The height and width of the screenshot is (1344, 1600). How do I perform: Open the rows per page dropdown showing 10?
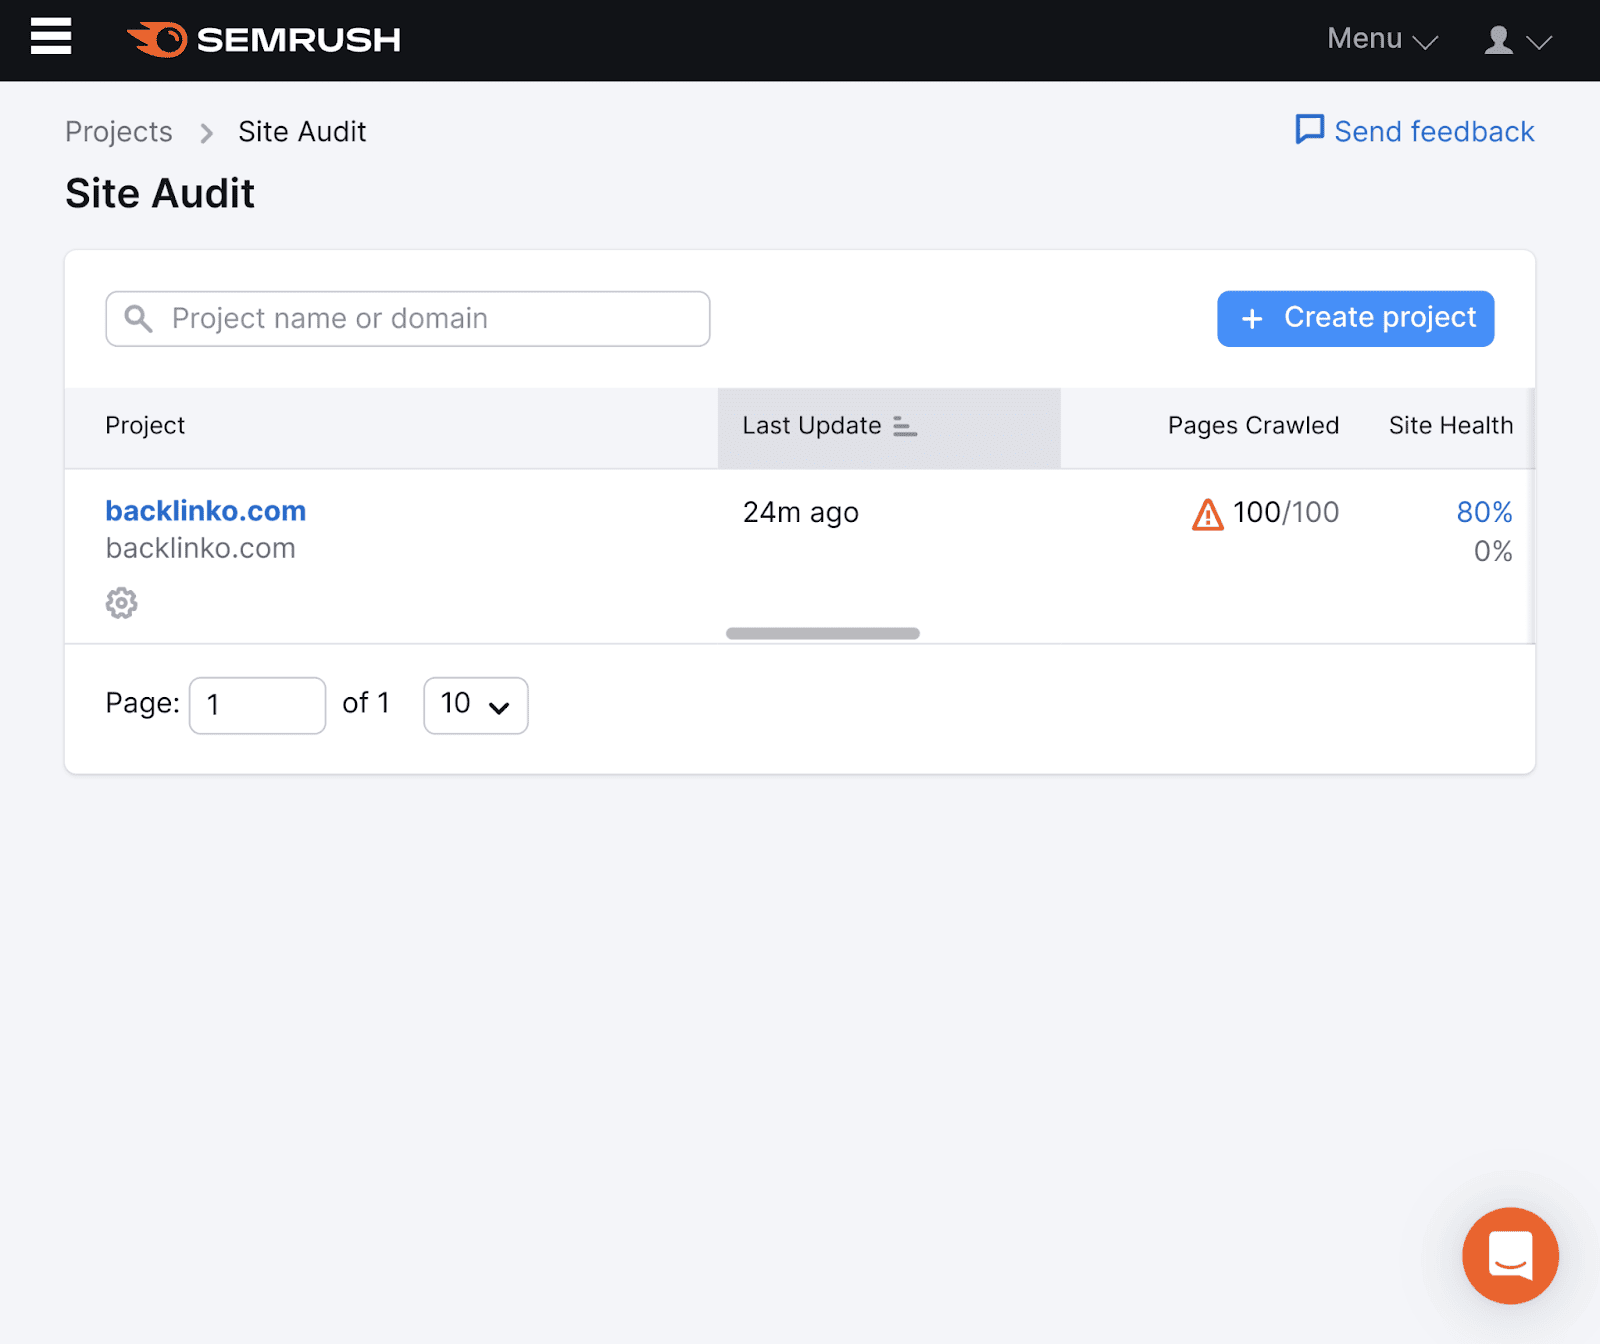pyautogui.click(x=476, y=706)
